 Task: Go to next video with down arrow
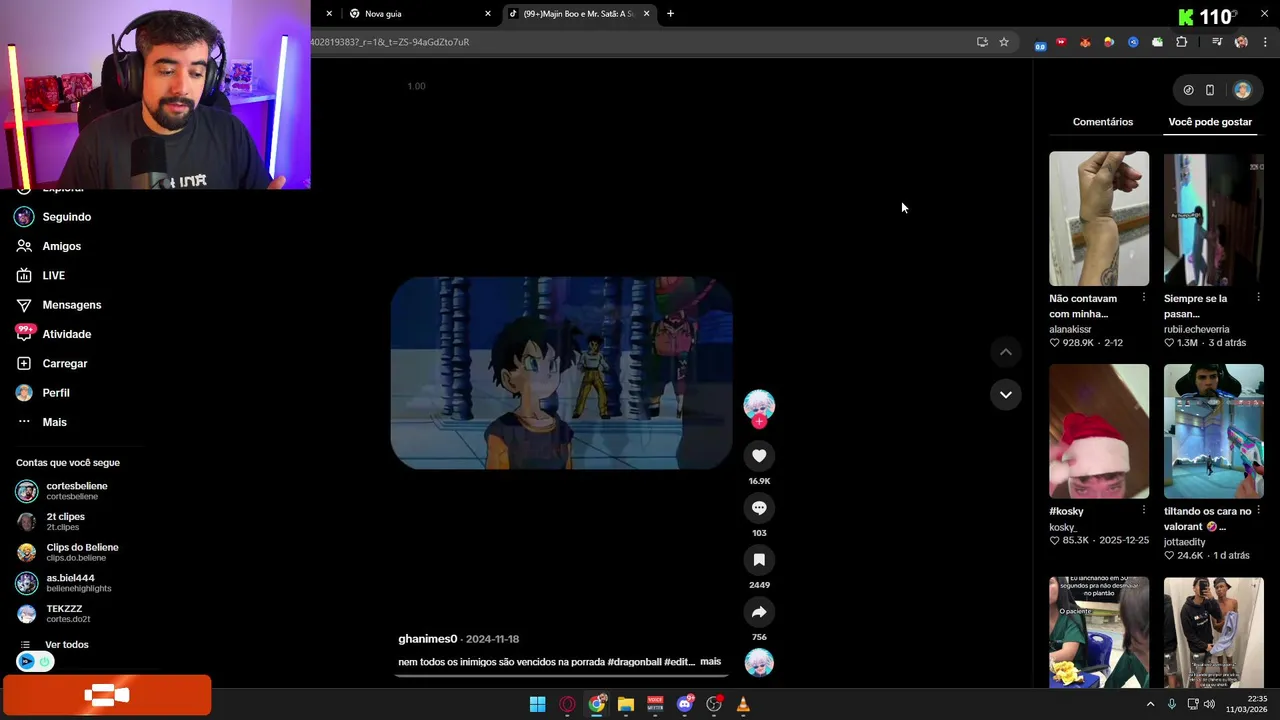(1006, 394)
